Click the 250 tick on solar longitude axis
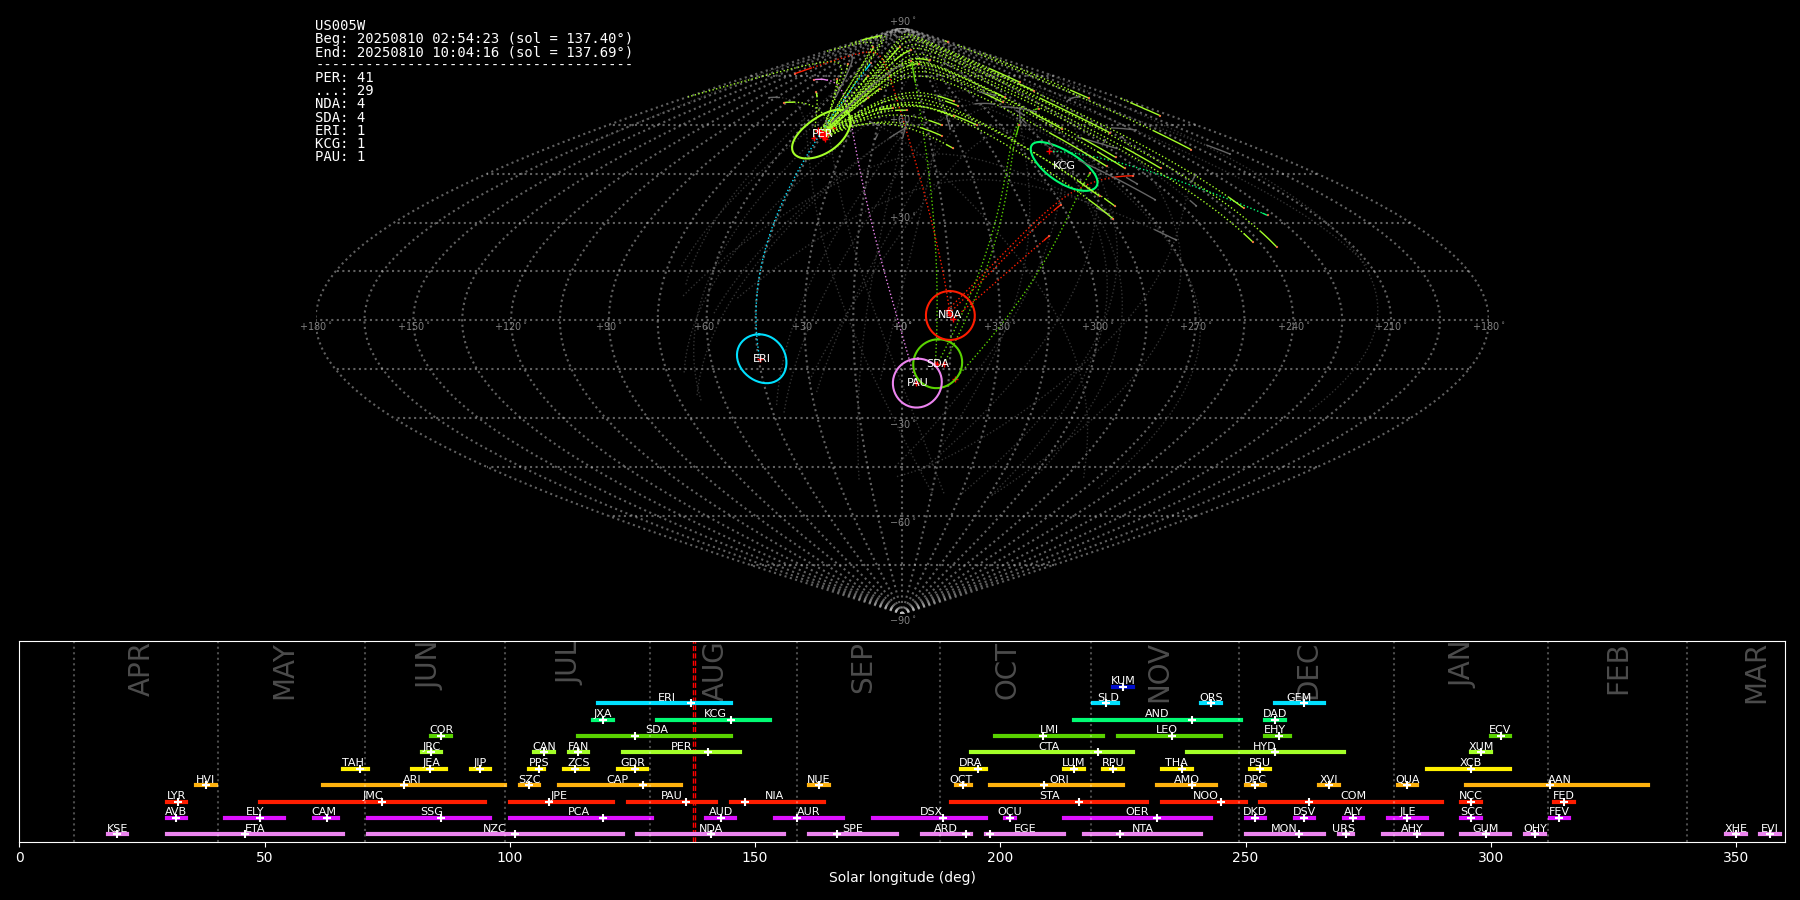Viewport: 1800px width, 900px height. 1245,857
